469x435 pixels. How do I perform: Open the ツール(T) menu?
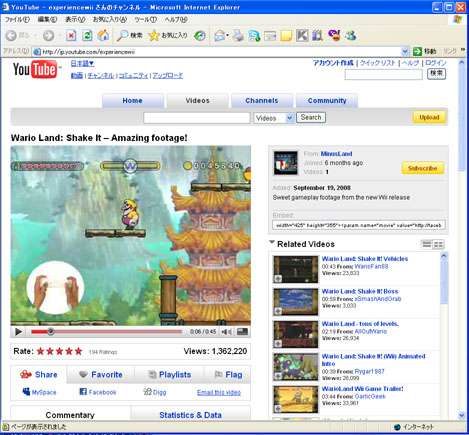pos(145,20)
